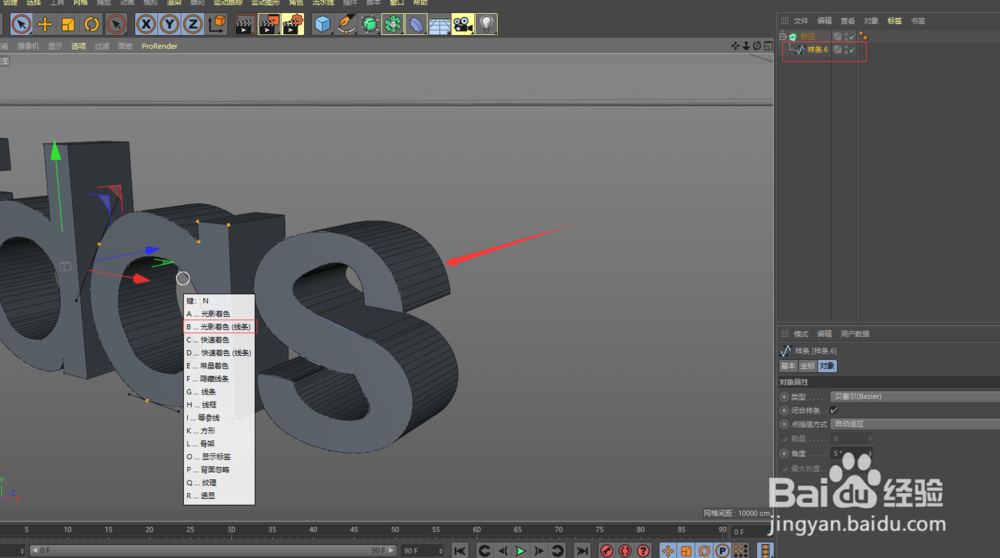Toggle Y axis lock
Viewport: 1000px width, 558px height.
pos(169,24)
